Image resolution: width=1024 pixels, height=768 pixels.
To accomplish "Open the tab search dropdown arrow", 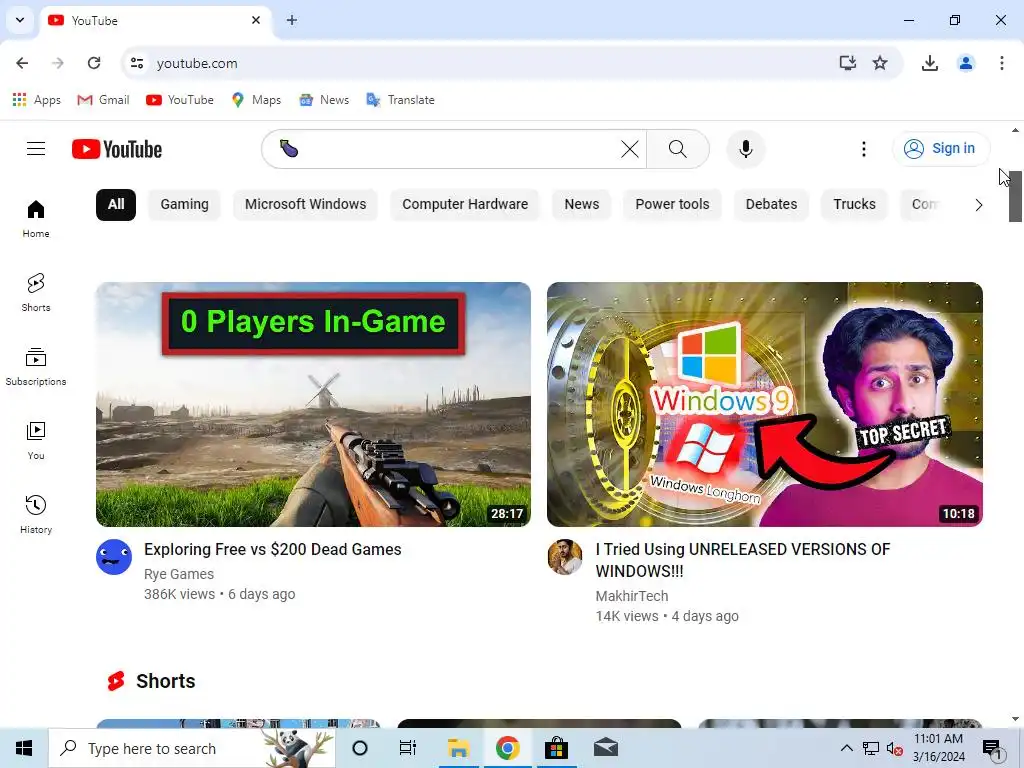I will point(20,20).
